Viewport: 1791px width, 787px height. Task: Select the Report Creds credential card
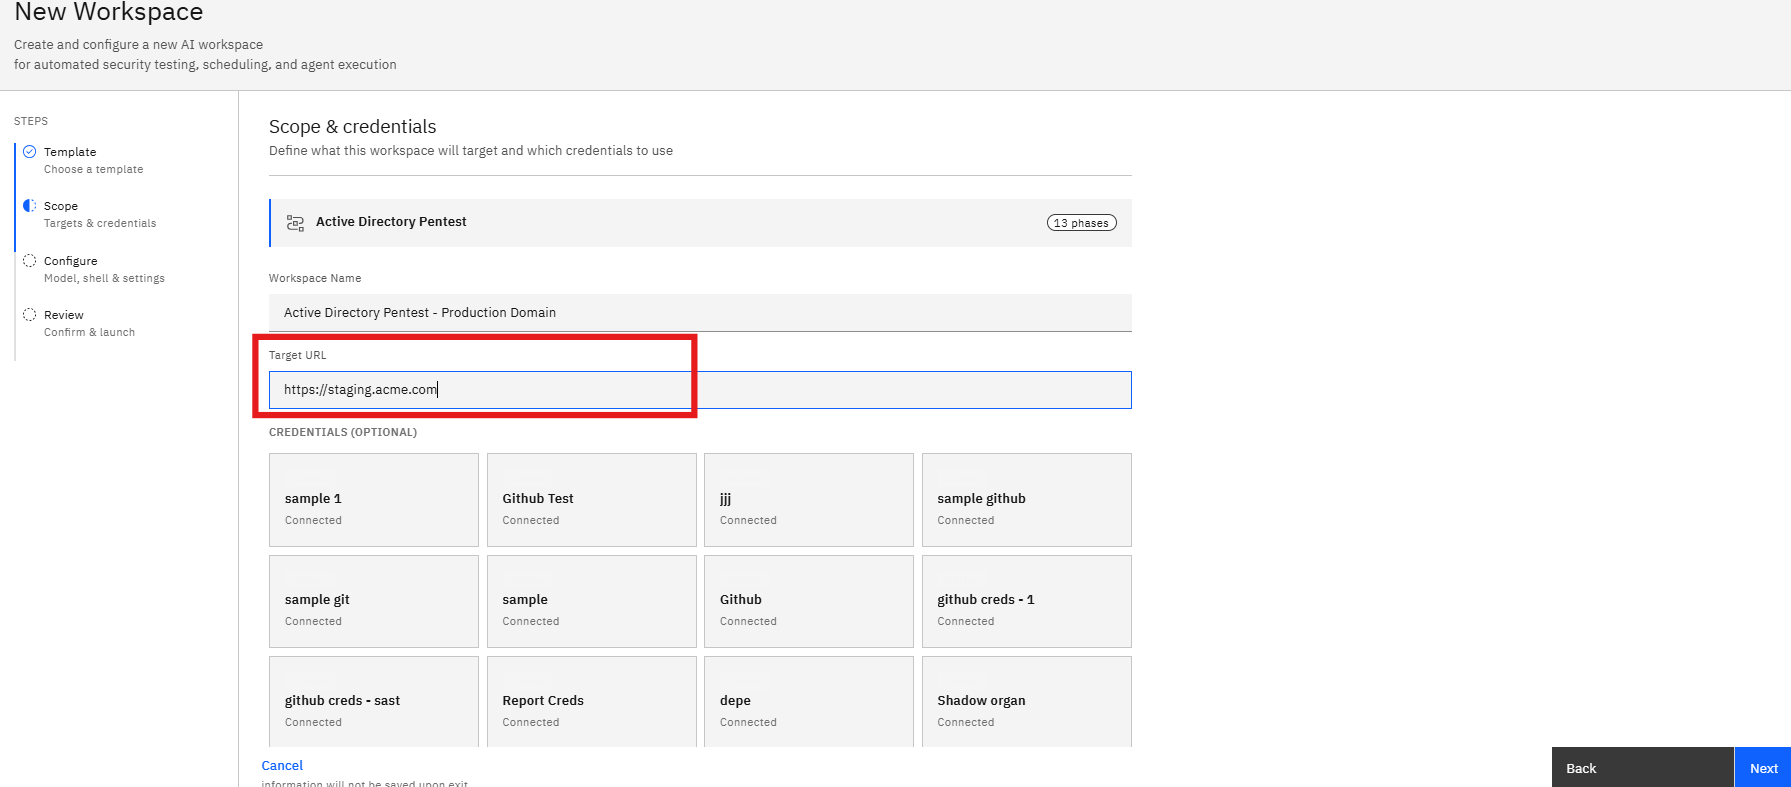click(x=592, y=702)
